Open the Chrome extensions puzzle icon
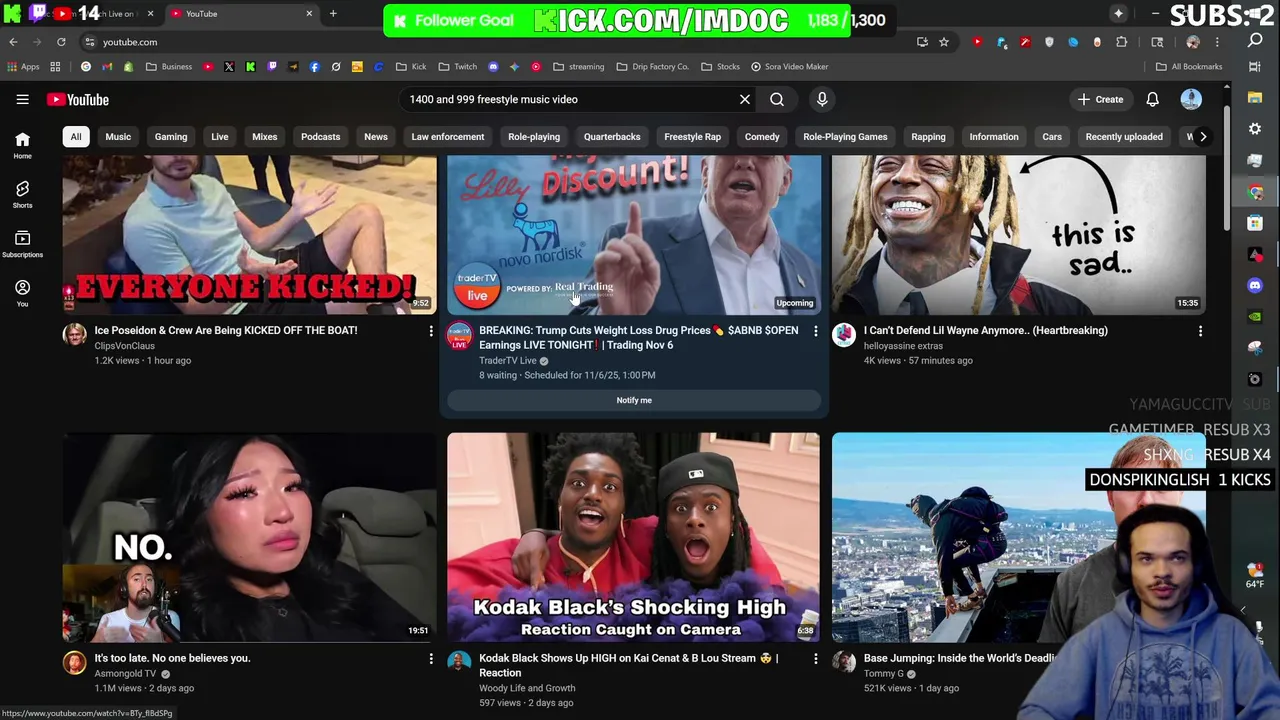Screen dimensions: 1280x720 (1121, 42)
